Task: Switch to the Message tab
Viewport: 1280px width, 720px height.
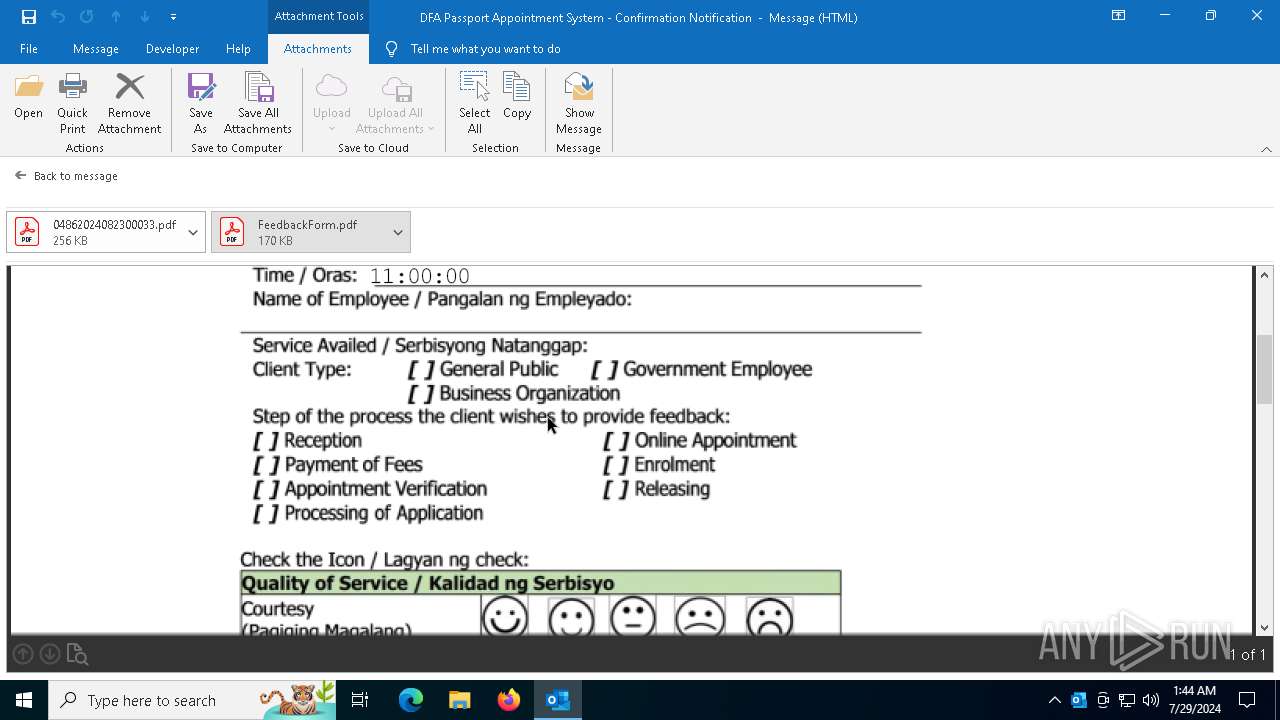Action: point(96,49)
